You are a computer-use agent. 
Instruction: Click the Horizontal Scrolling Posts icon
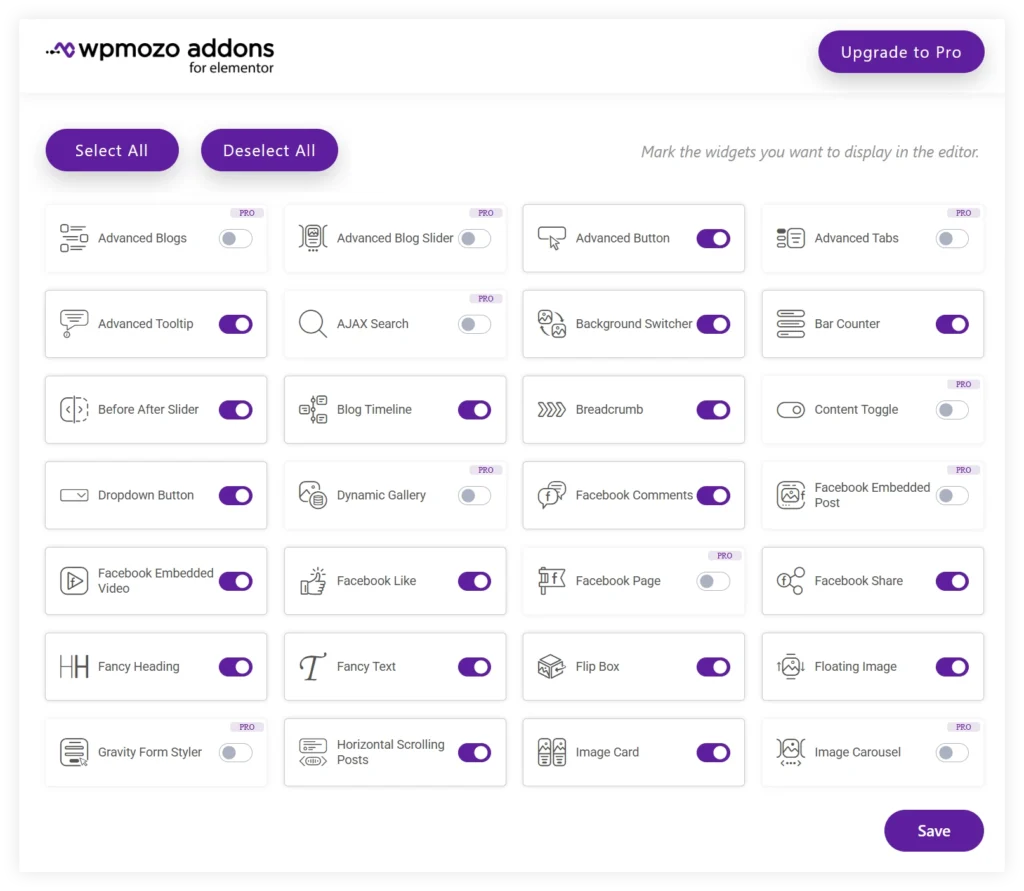pyautogui.click(x=313, y=753)
